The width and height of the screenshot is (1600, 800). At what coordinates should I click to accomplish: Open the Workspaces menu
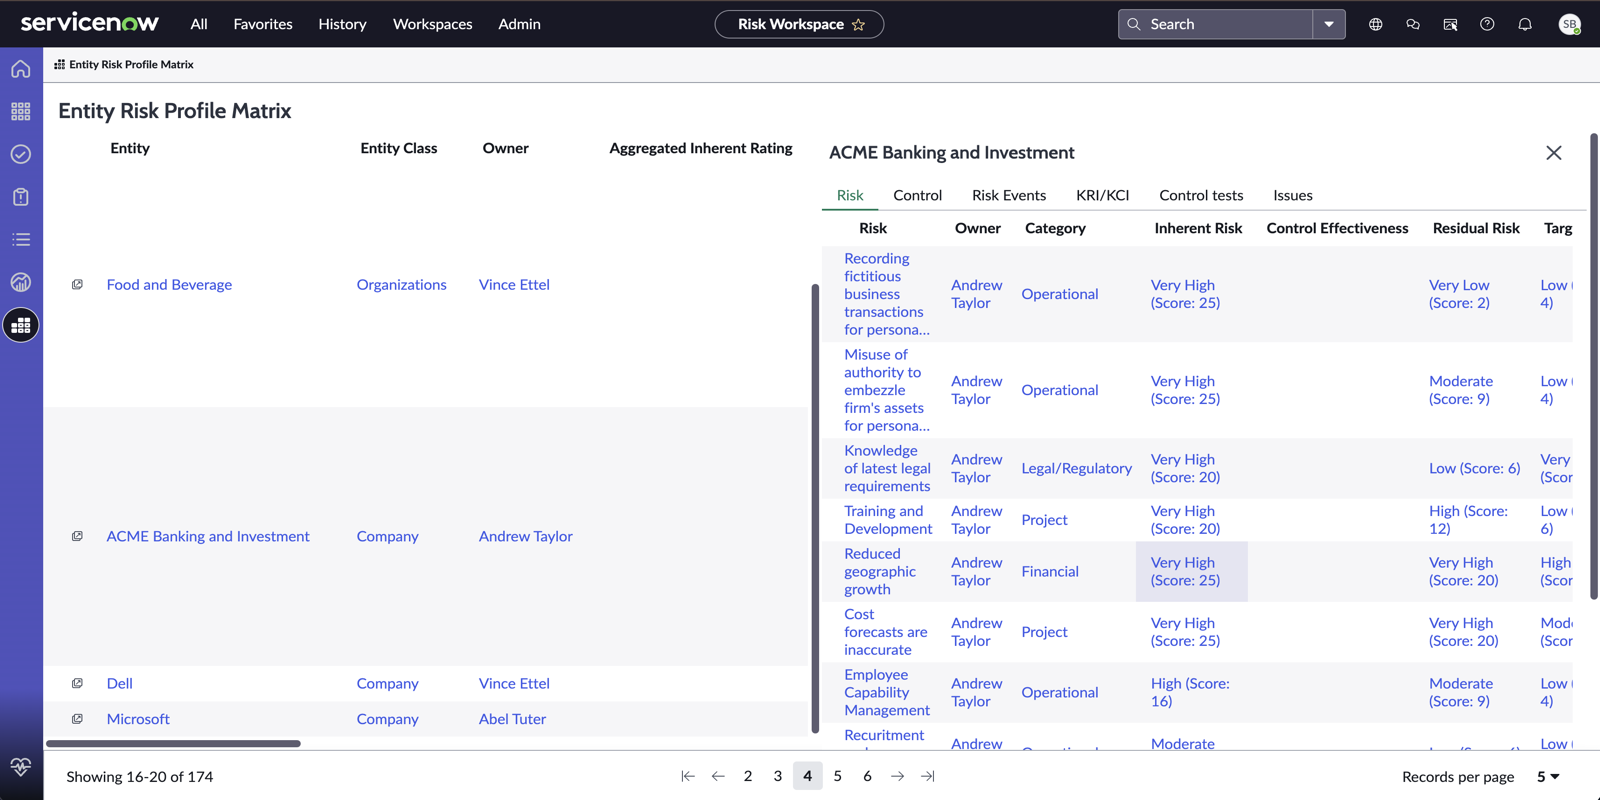(432, 24)
